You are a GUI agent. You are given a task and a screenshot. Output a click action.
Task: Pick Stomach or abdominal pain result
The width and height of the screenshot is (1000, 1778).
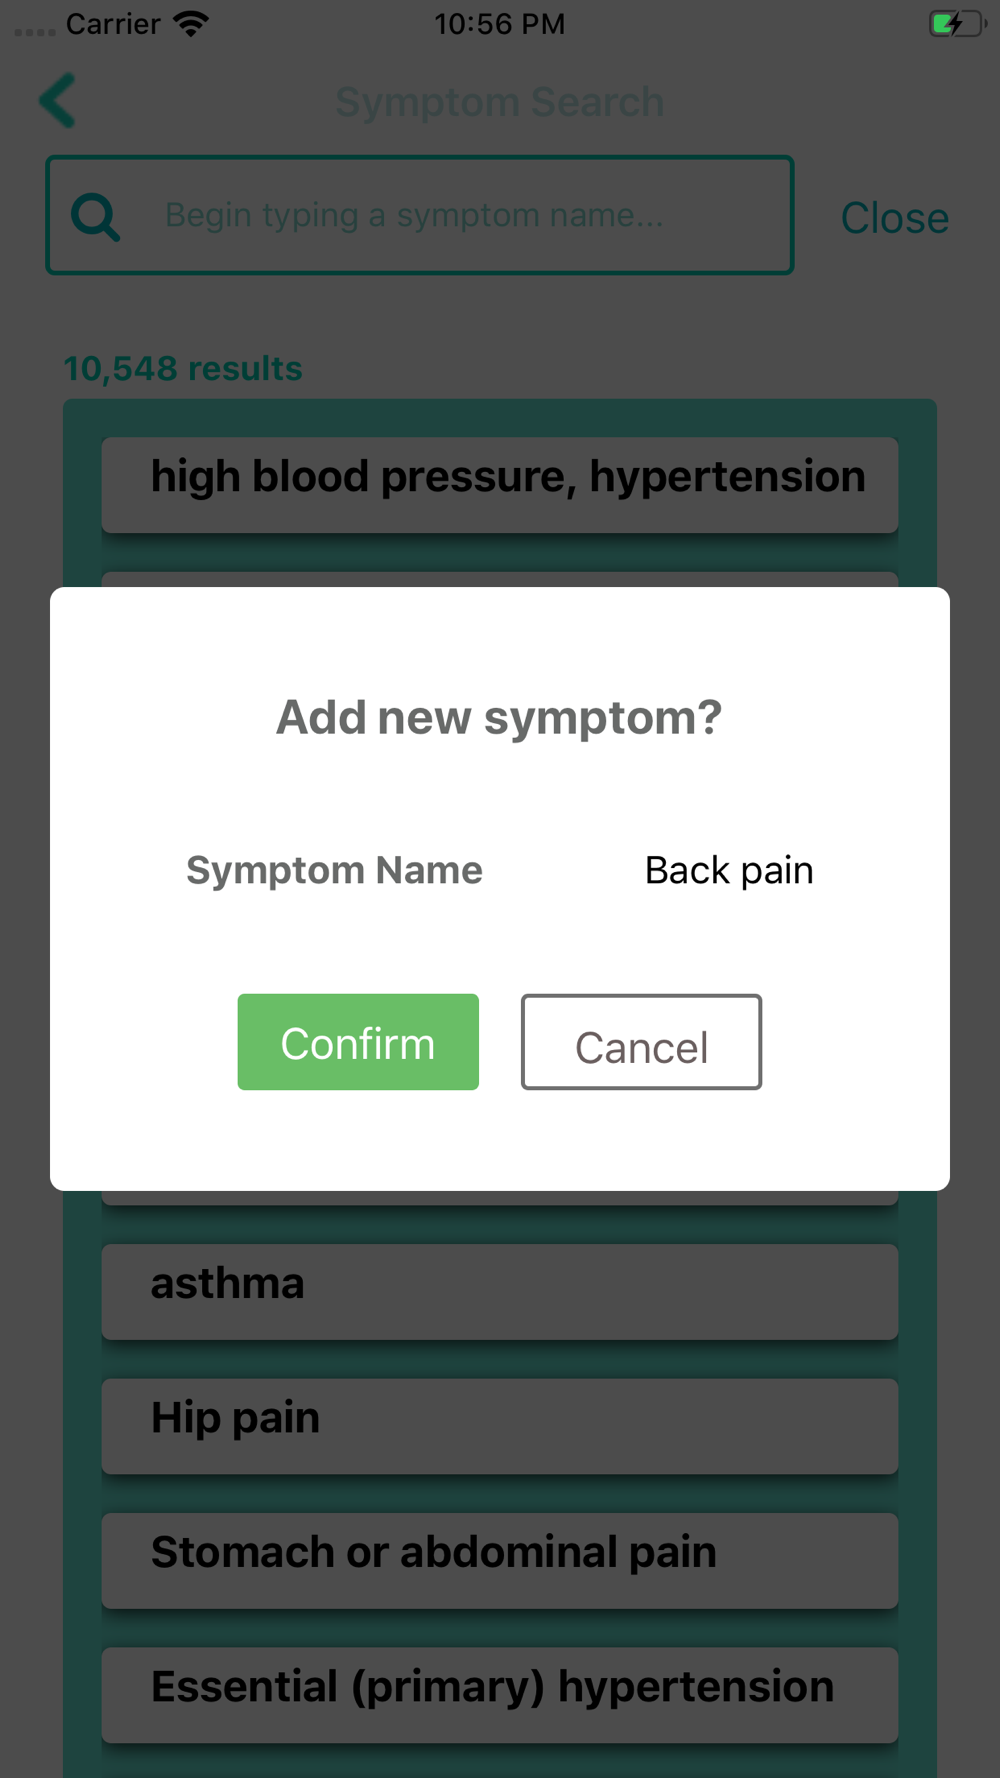click(500, 1560)
